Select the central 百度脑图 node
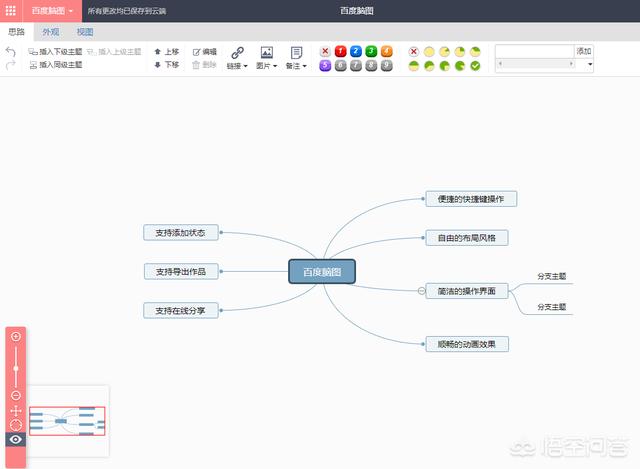The height and width of the screenshot is (469, 640). [322, 271]
